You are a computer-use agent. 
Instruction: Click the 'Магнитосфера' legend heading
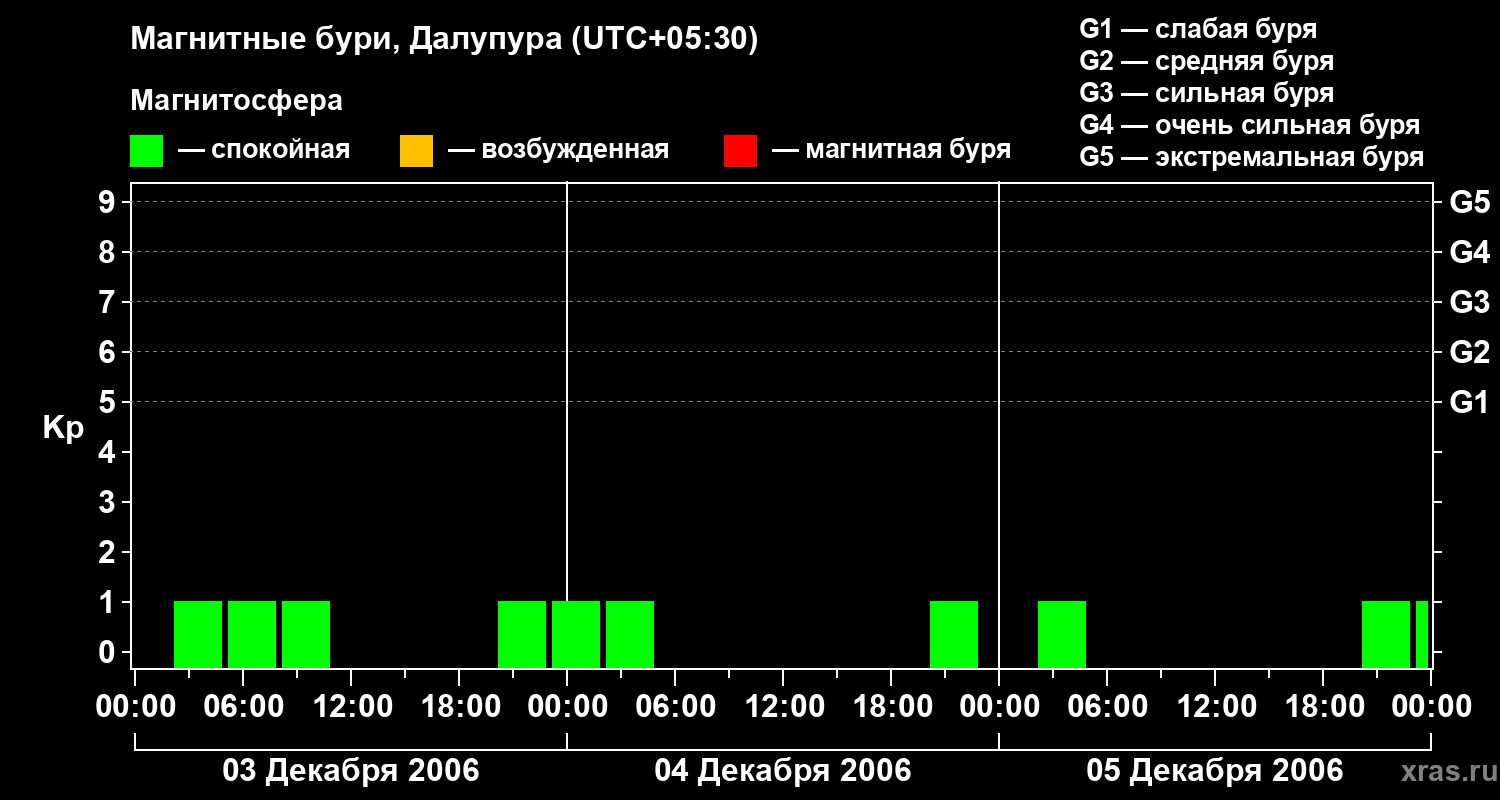(236, 101)
